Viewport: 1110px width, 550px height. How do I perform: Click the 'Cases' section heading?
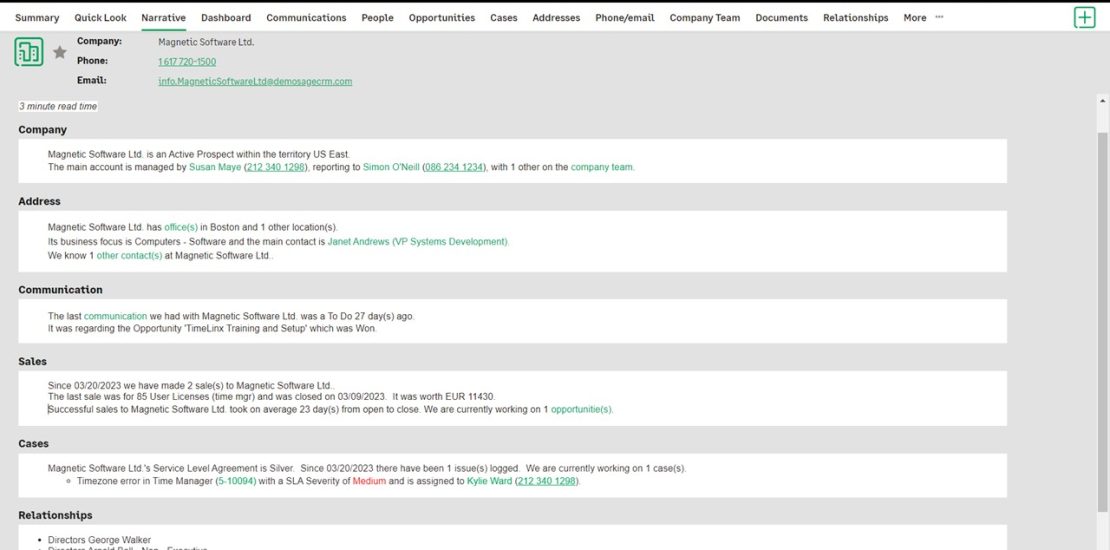(x=33, y=444)
